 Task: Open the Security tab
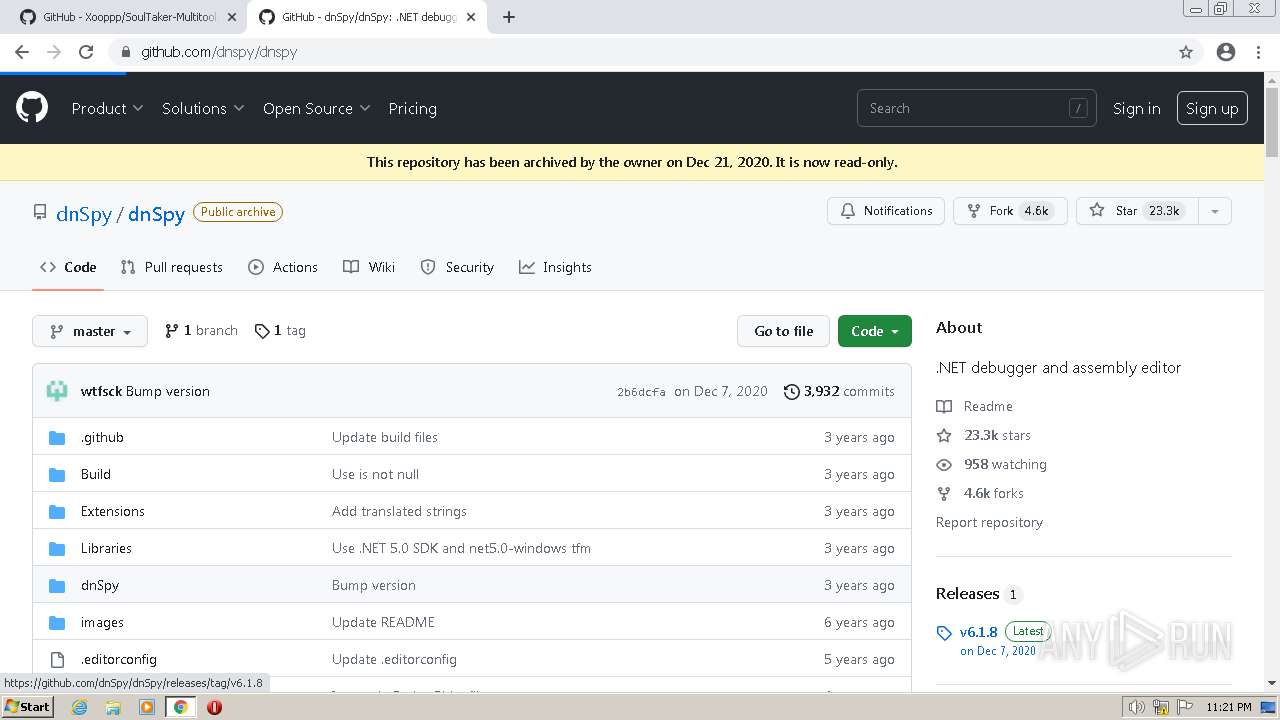(457, 267)
